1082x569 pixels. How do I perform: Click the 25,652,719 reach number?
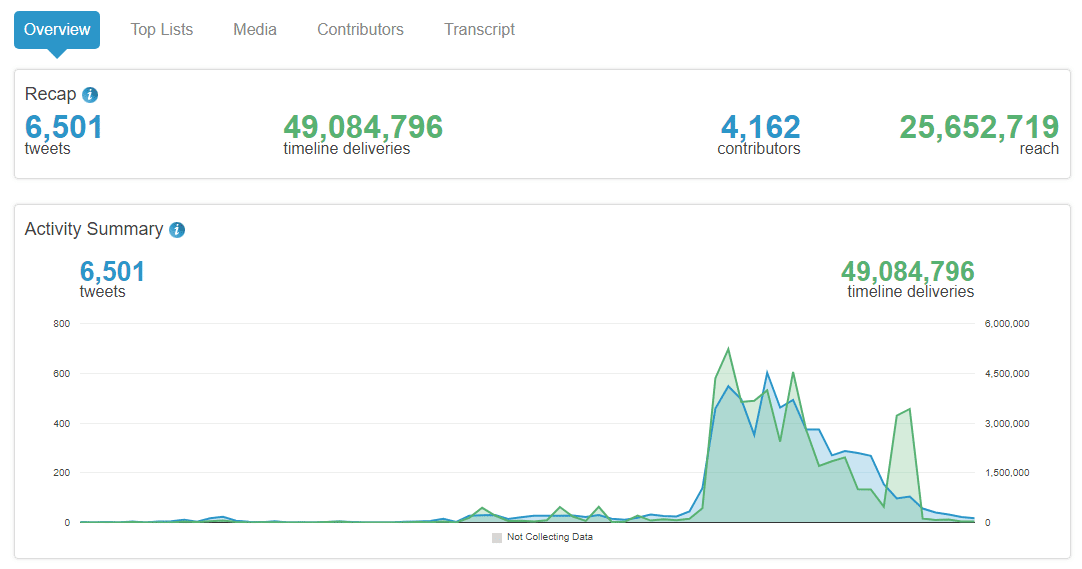coord(979,128)
